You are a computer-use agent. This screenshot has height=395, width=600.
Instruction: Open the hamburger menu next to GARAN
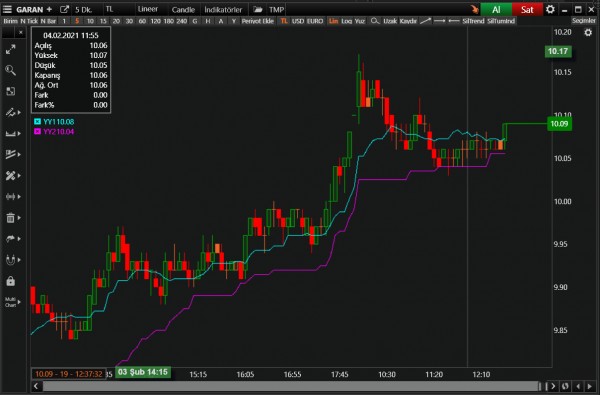tap(7, 9)
